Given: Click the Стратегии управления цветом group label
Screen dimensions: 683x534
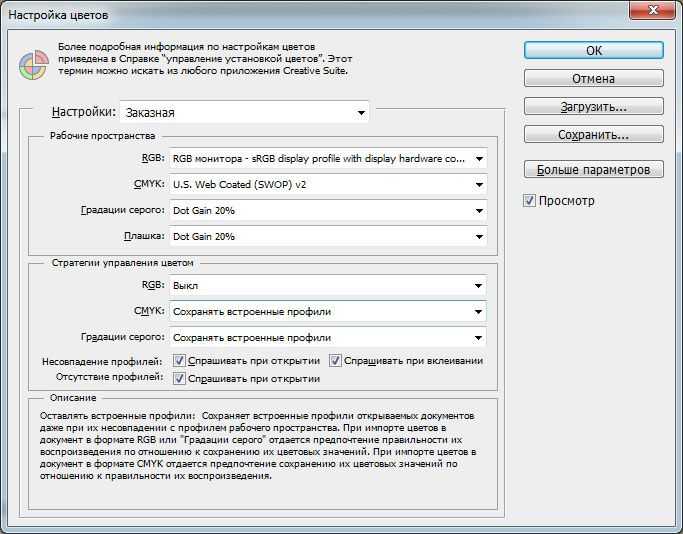Looking at the screenshot, I should [122, 263].
